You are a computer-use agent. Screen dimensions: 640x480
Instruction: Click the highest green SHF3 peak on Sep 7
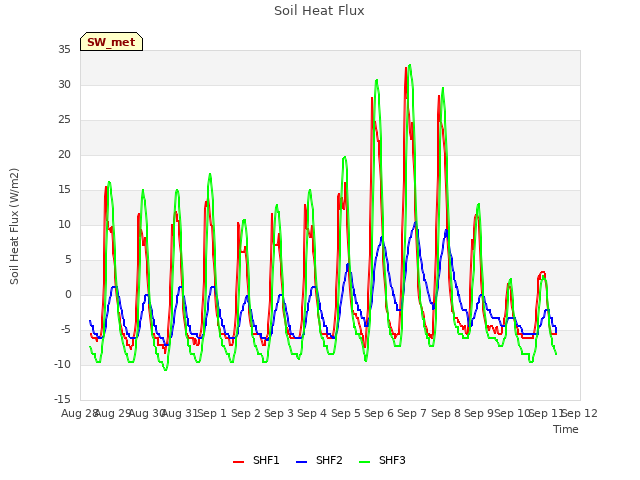coord(410,65)
